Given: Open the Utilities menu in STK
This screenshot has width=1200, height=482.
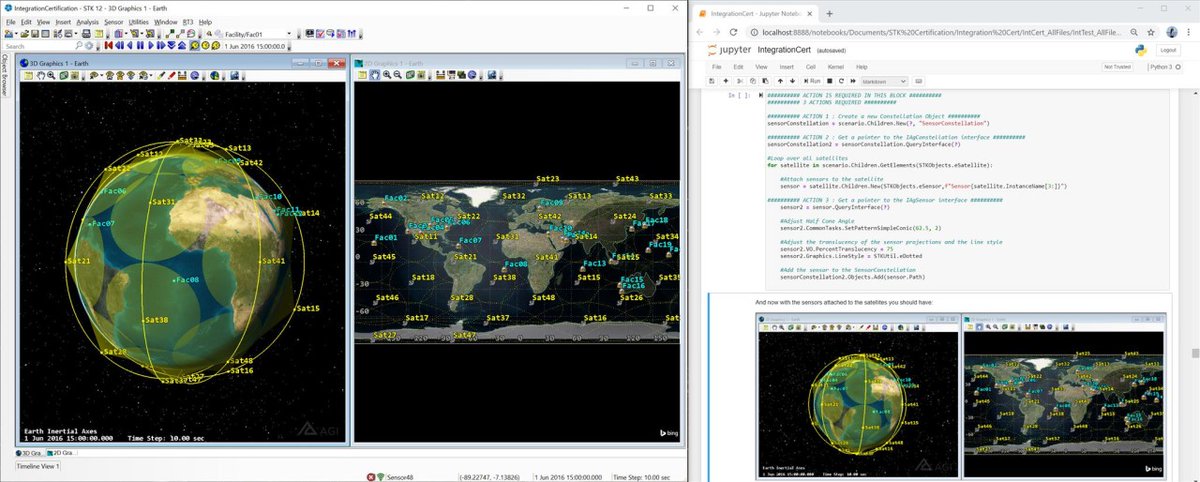Looking at the screenshot, I should (139, 22).
